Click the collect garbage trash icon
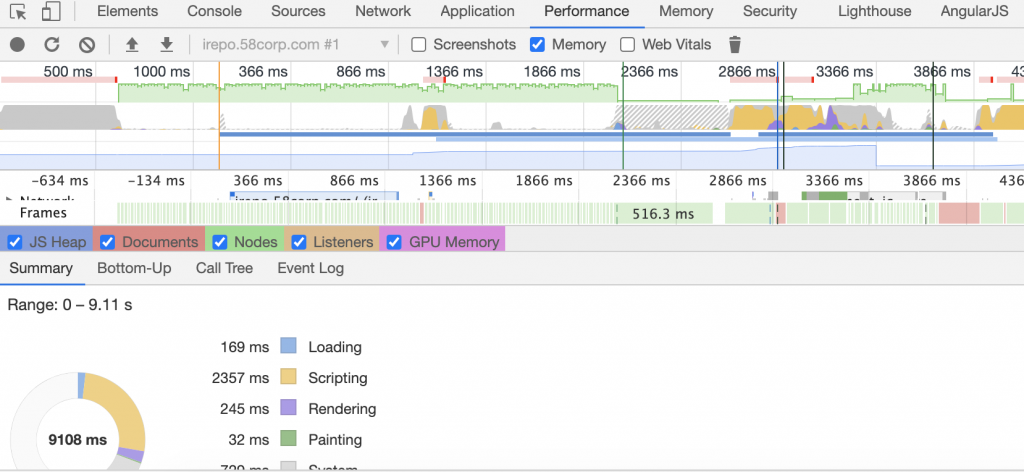The height and width of the screenshot is (472, 1024). point(735,45)
